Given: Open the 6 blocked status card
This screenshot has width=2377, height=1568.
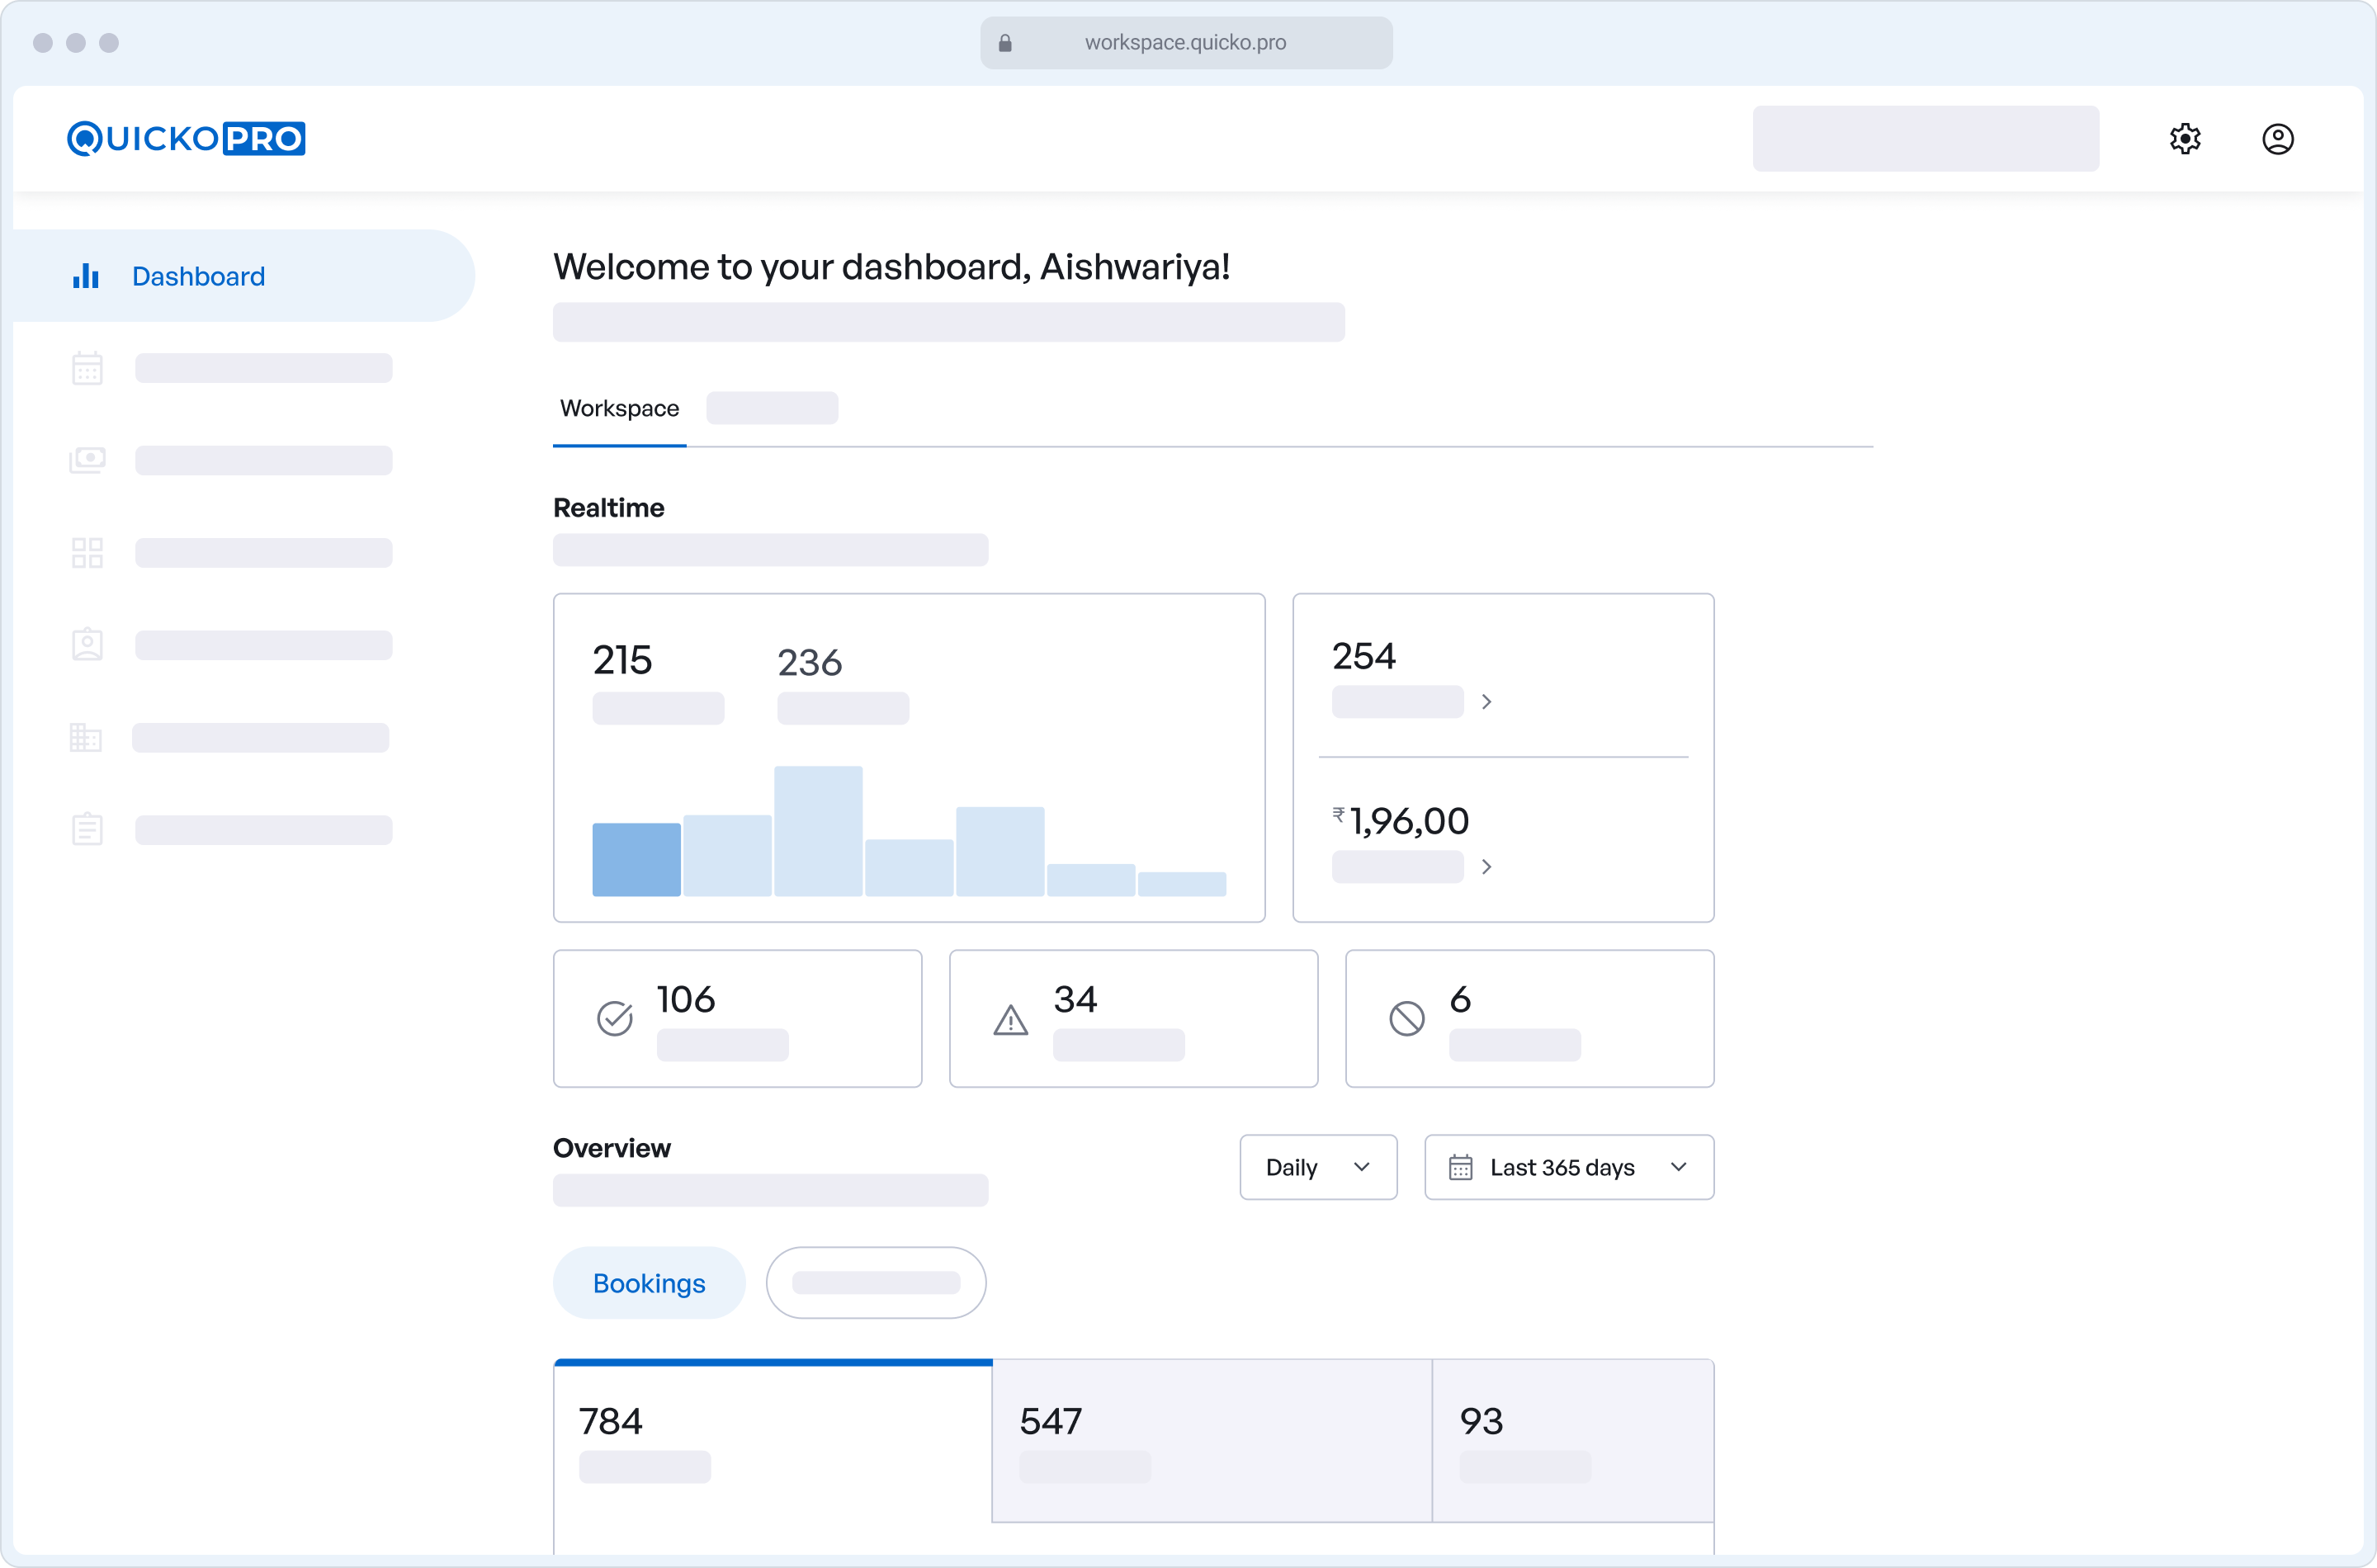Looking at the screenshot, I should pos(1529,1018).
